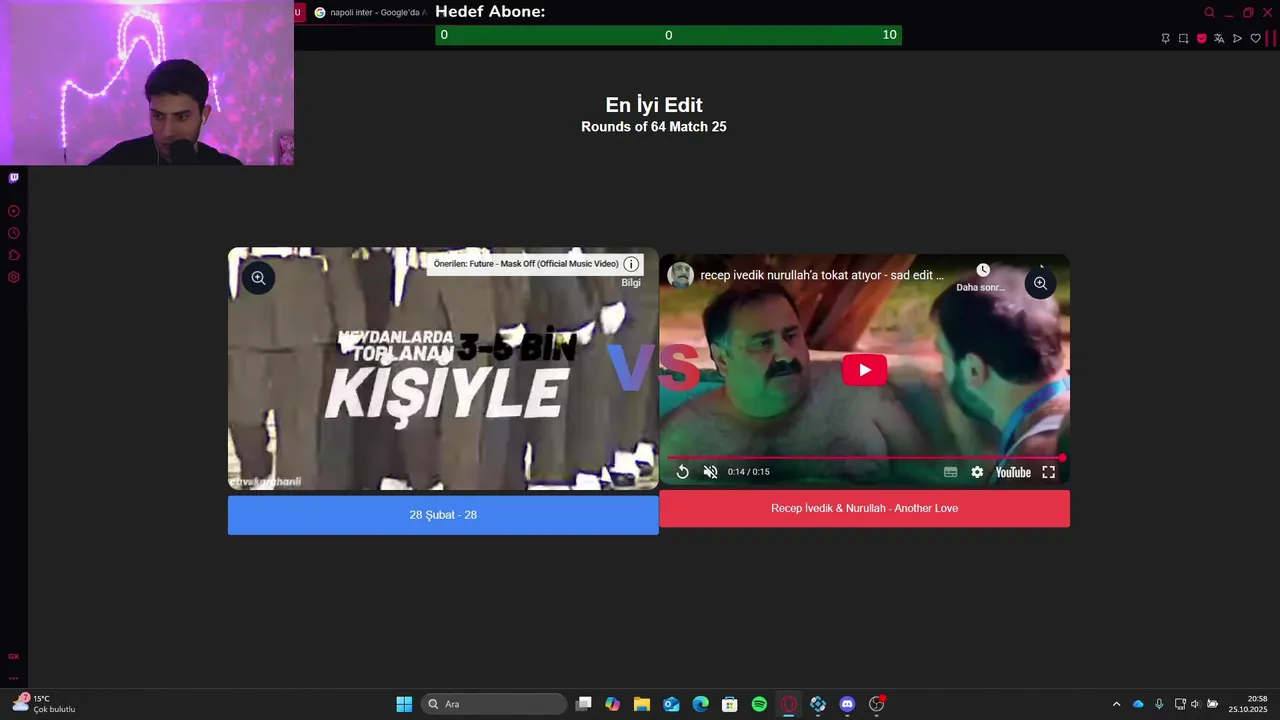Replay the YouTube video

pyautogui.click(x=683, y=472)
